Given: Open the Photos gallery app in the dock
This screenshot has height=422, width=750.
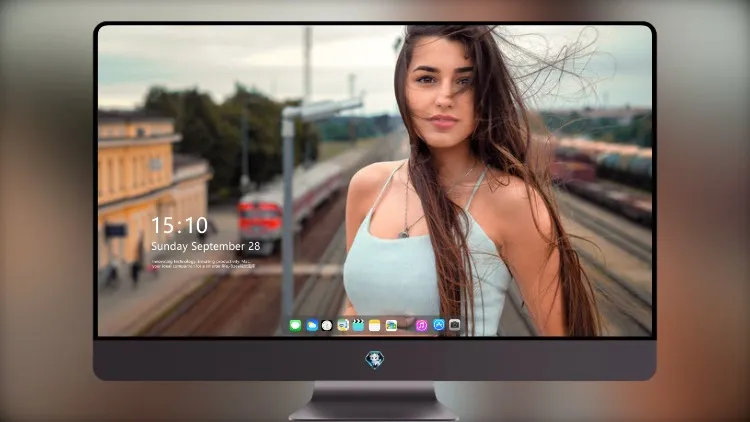Looking at the screenshot, I should pyautogui.click(x=391, y=325).
